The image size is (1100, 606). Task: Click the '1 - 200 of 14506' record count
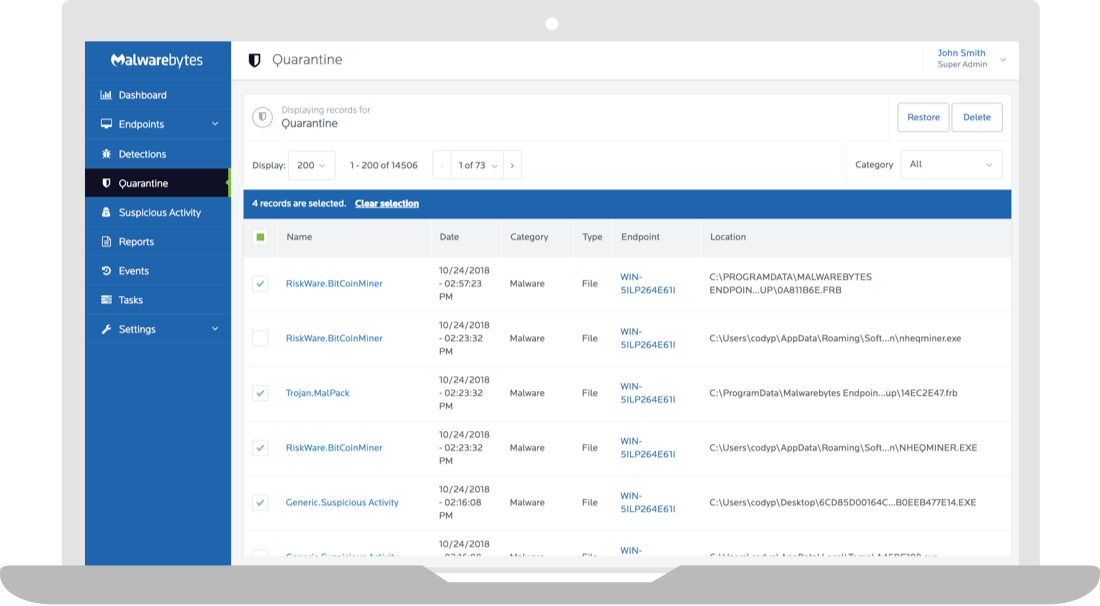(384, 166)
